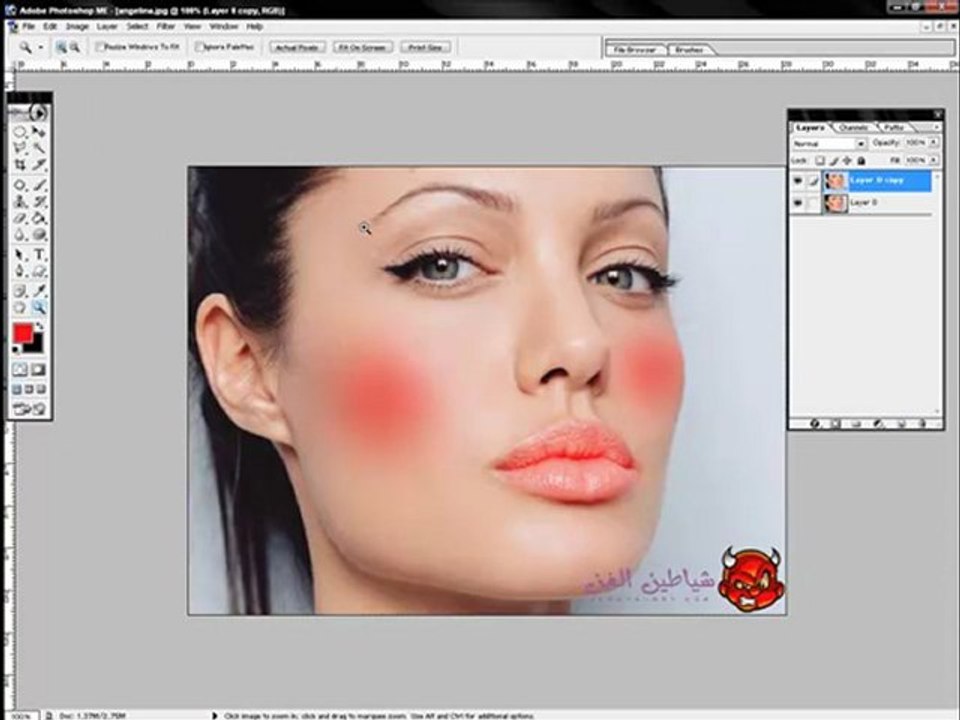Click the Print Size button
960x720 pixels.
pyautogui.click(x=426, y=47)
